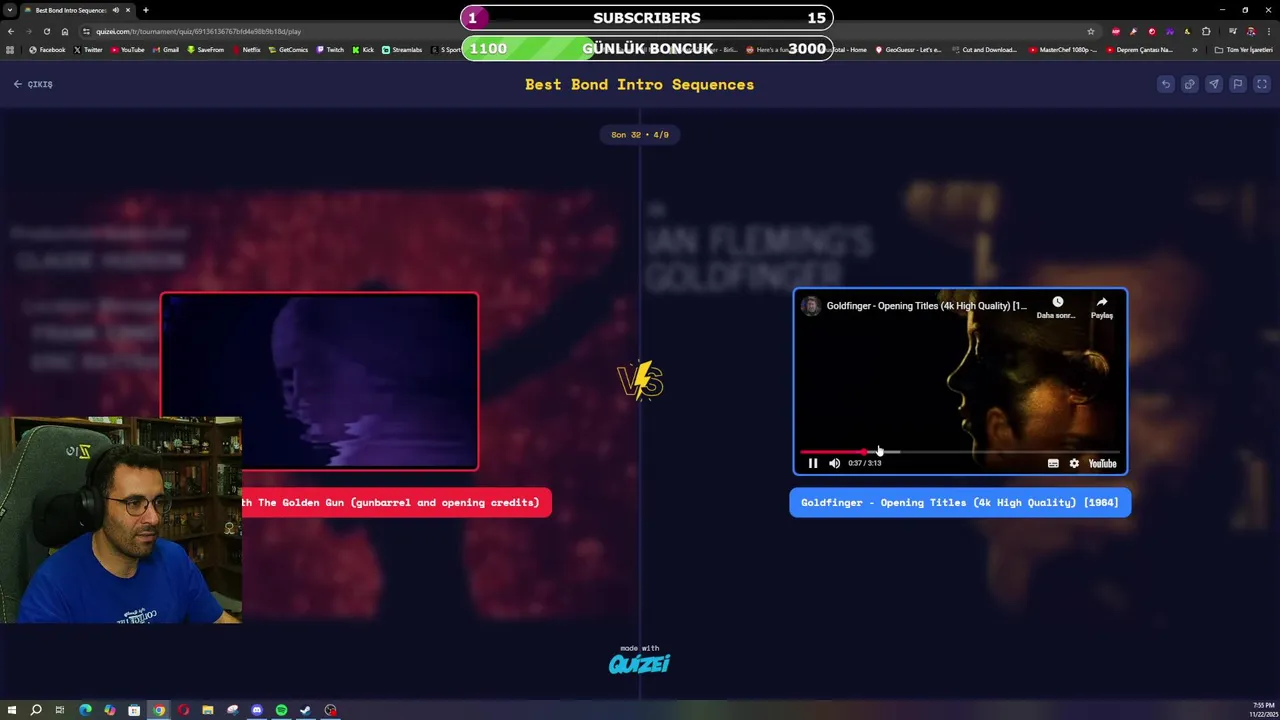Screen dimensions: 1280x720
Task: Click the undo arrow icon in Quizei header
Action: [1165, 84]
